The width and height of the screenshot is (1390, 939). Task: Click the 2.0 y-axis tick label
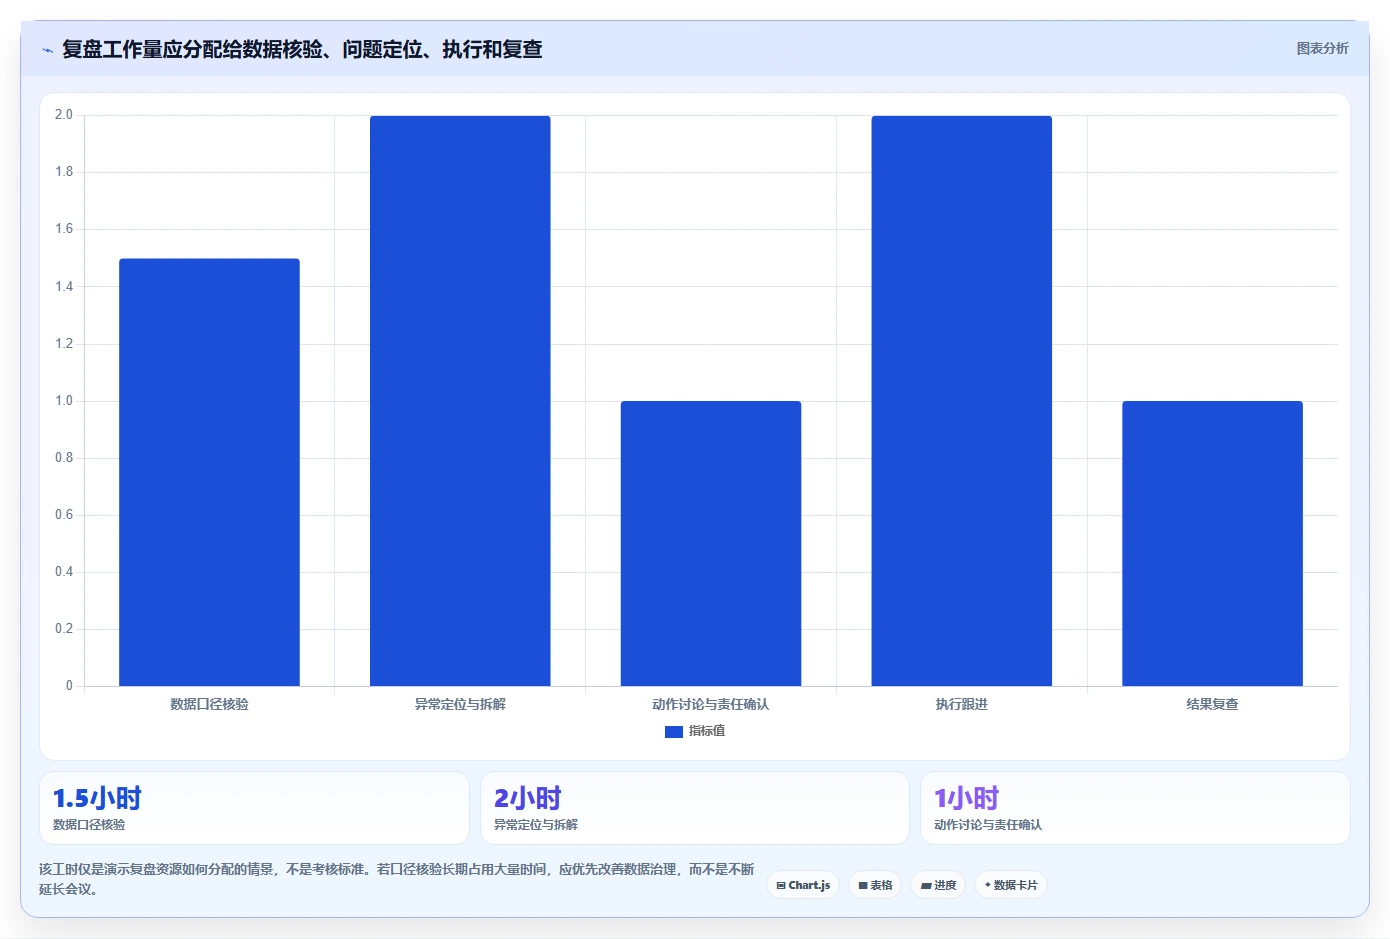tap(64, 115)
